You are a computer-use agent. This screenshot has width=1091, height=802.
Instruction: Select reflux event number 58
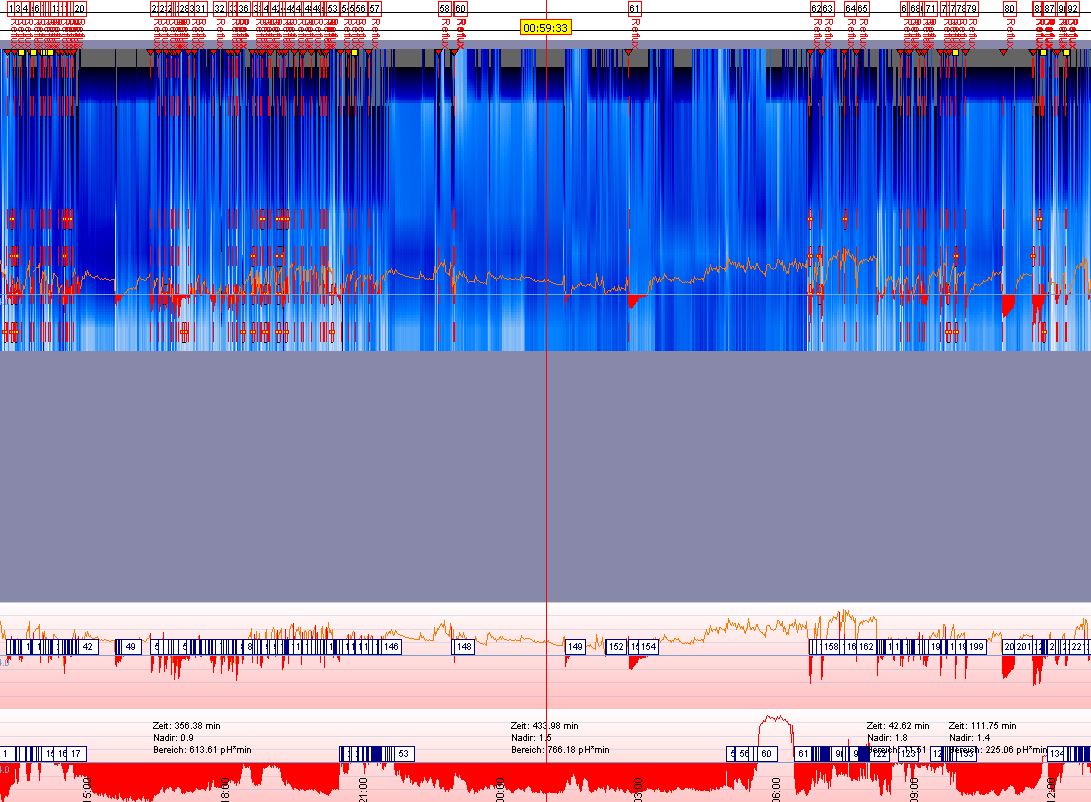445,8
